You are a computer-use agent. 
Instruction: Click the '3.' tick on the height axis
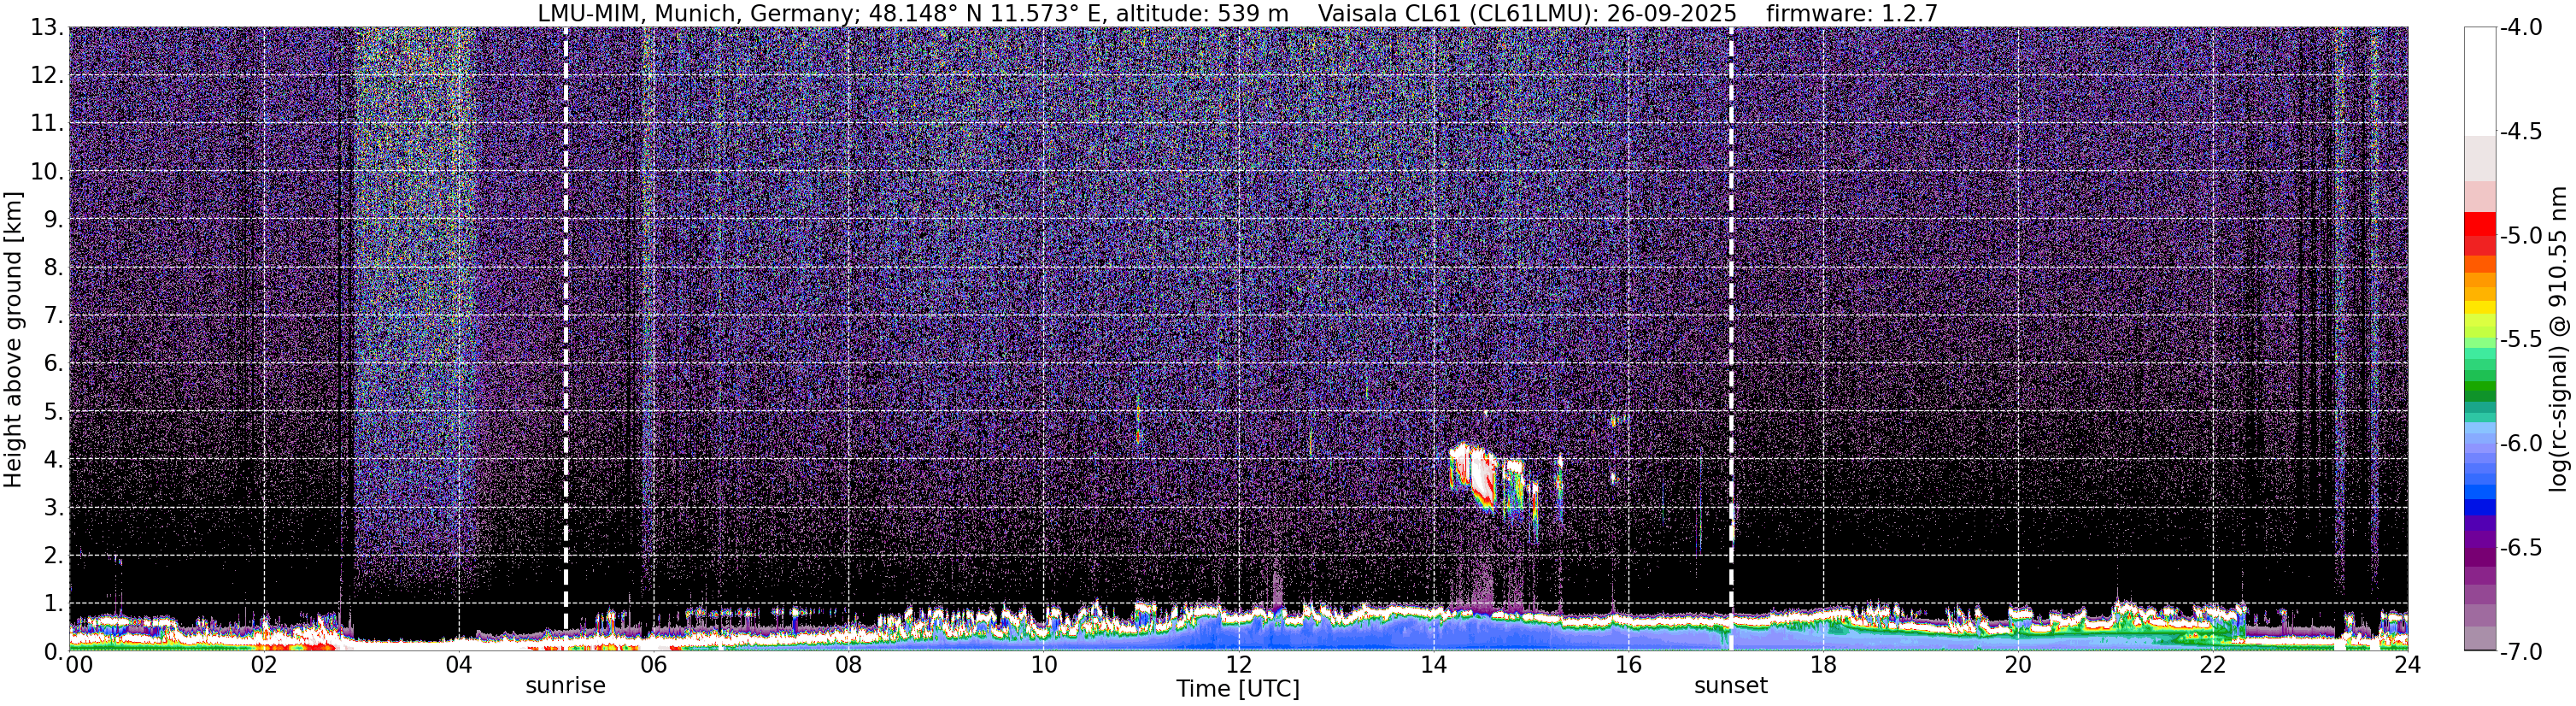tap(55, 508)
